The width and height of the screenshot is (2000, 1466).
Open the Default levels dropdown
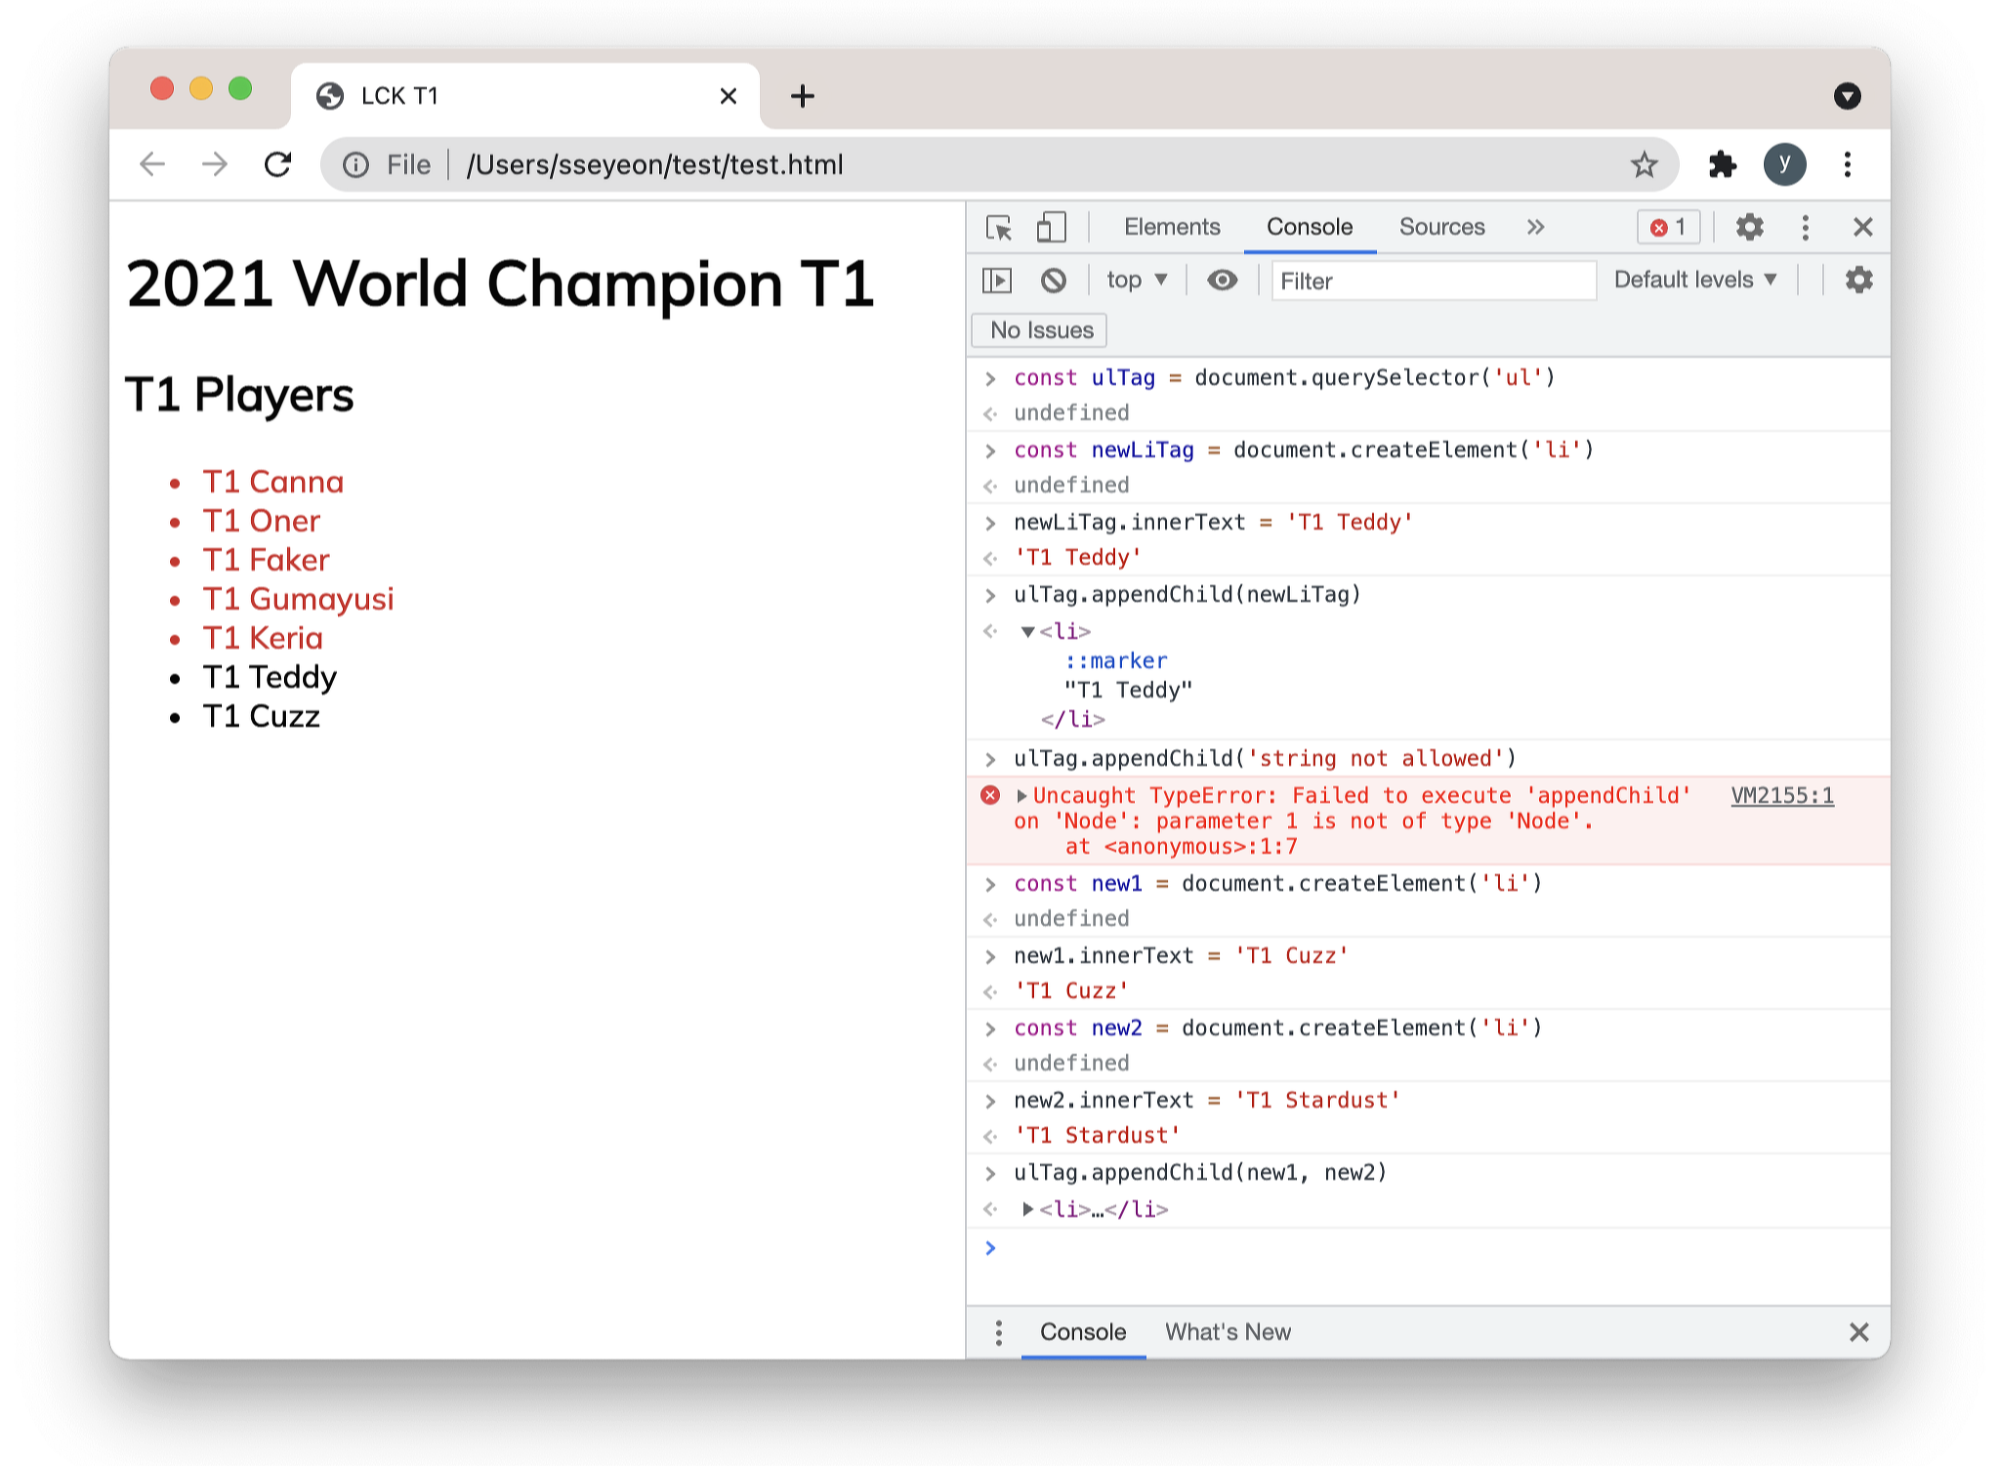tap(1695, 281)
